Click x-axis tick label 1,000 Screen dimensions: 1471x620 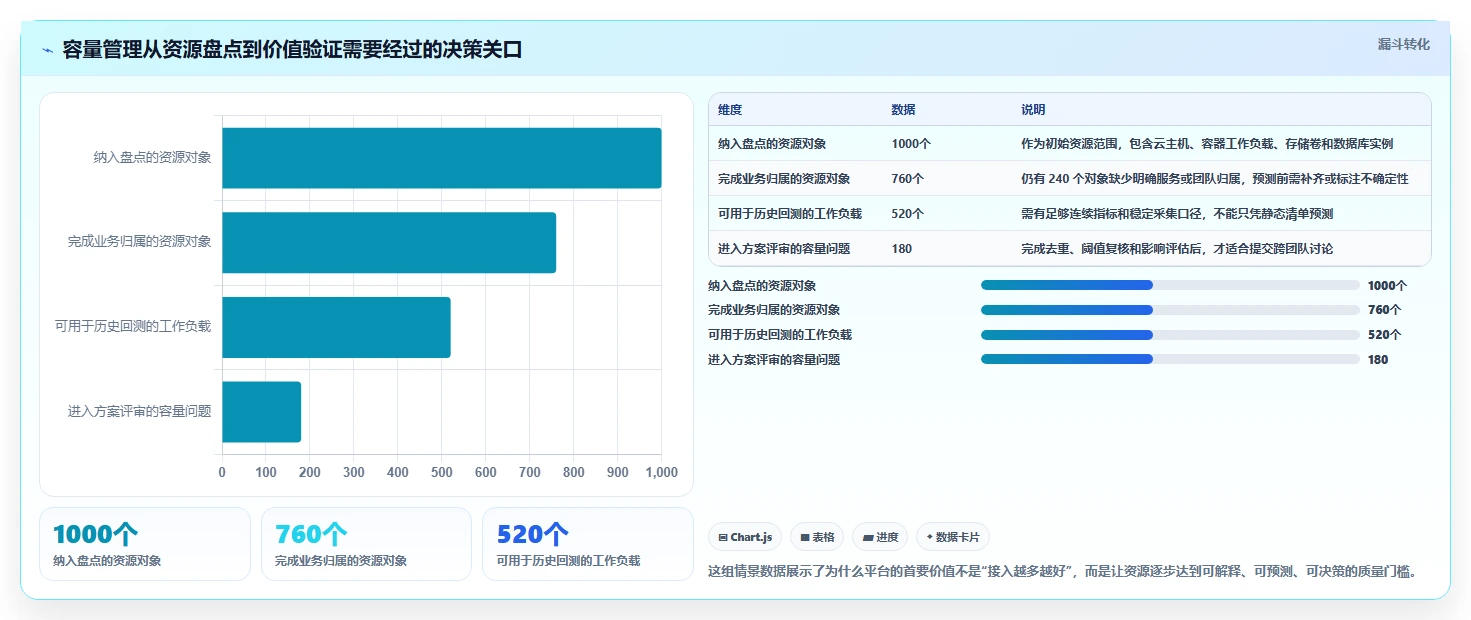(661, 473)
